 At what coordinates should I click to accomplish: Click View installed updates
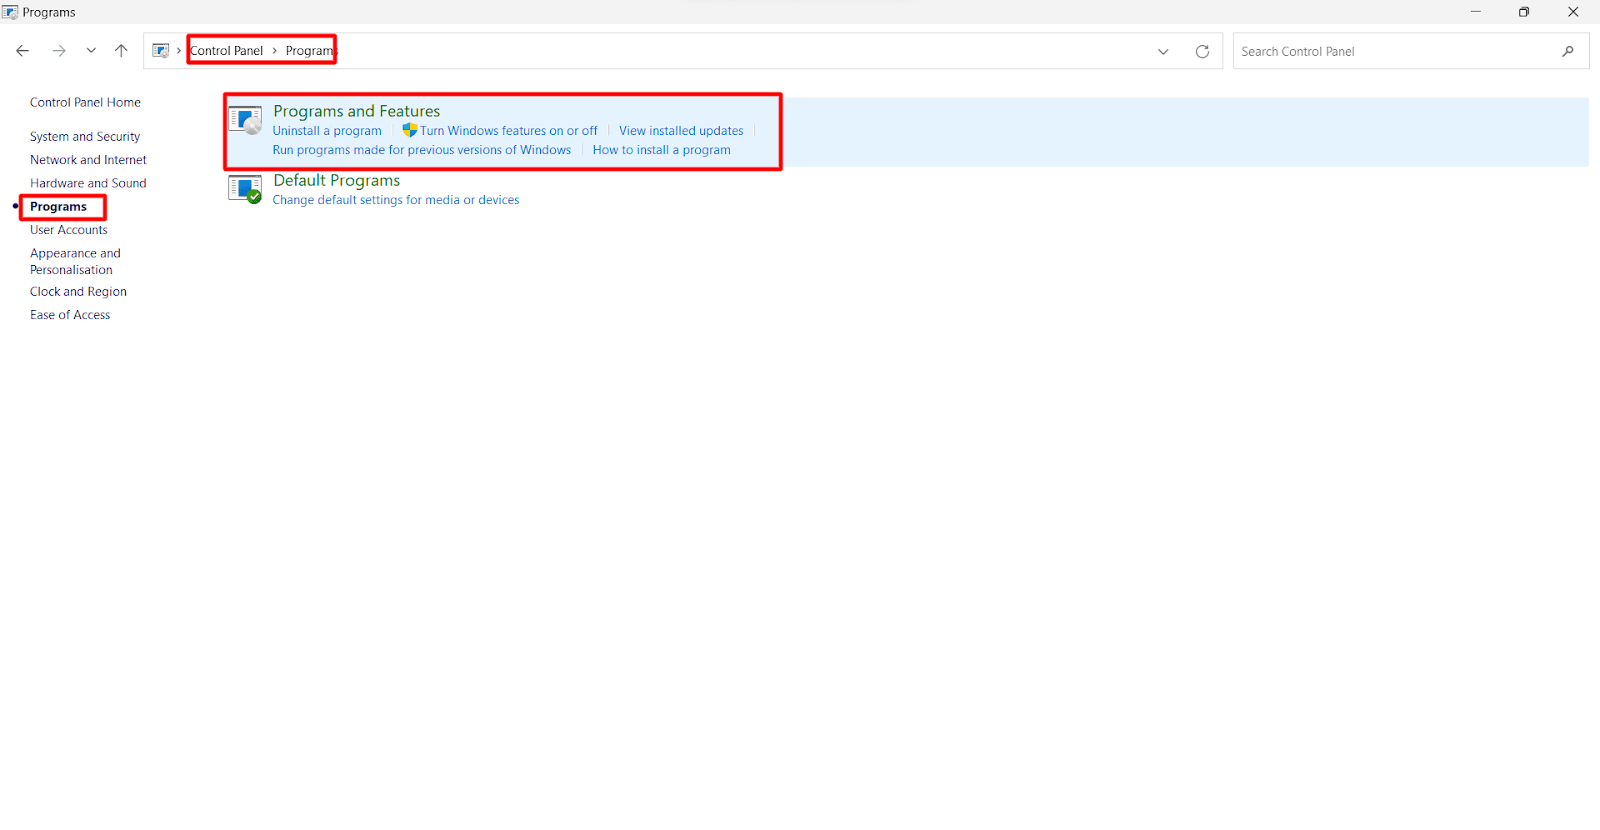pyautogui.click(x=681, y=131)
